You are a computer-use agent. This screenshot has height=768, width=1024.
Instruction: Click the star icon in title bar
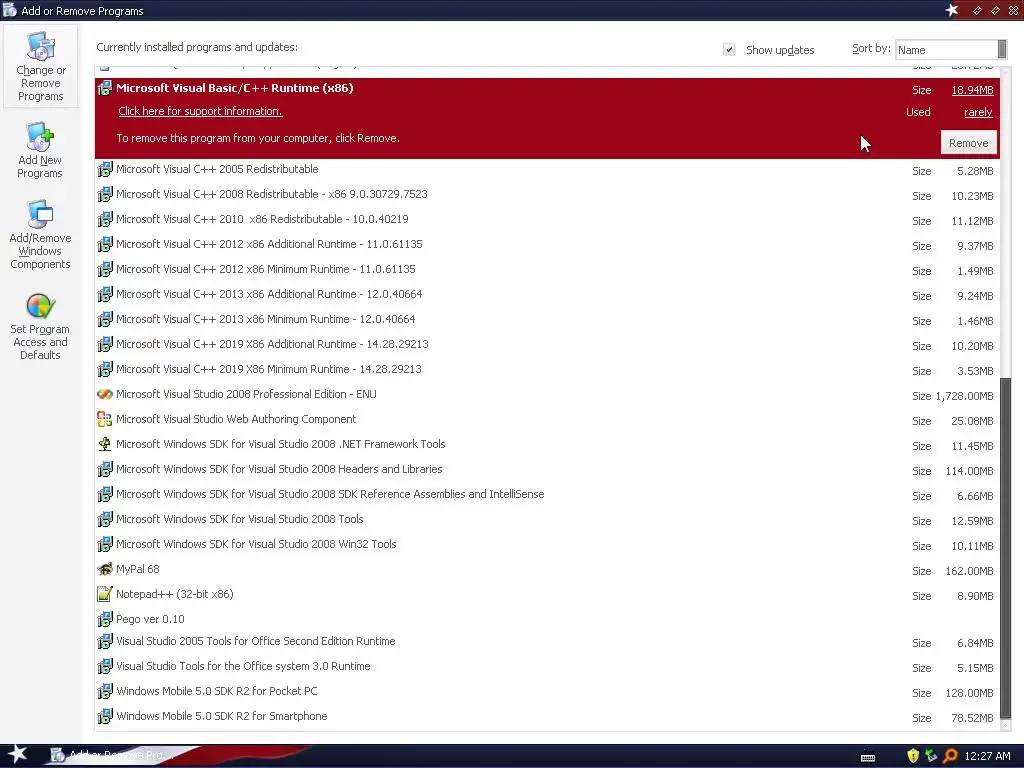click(952, 10)
